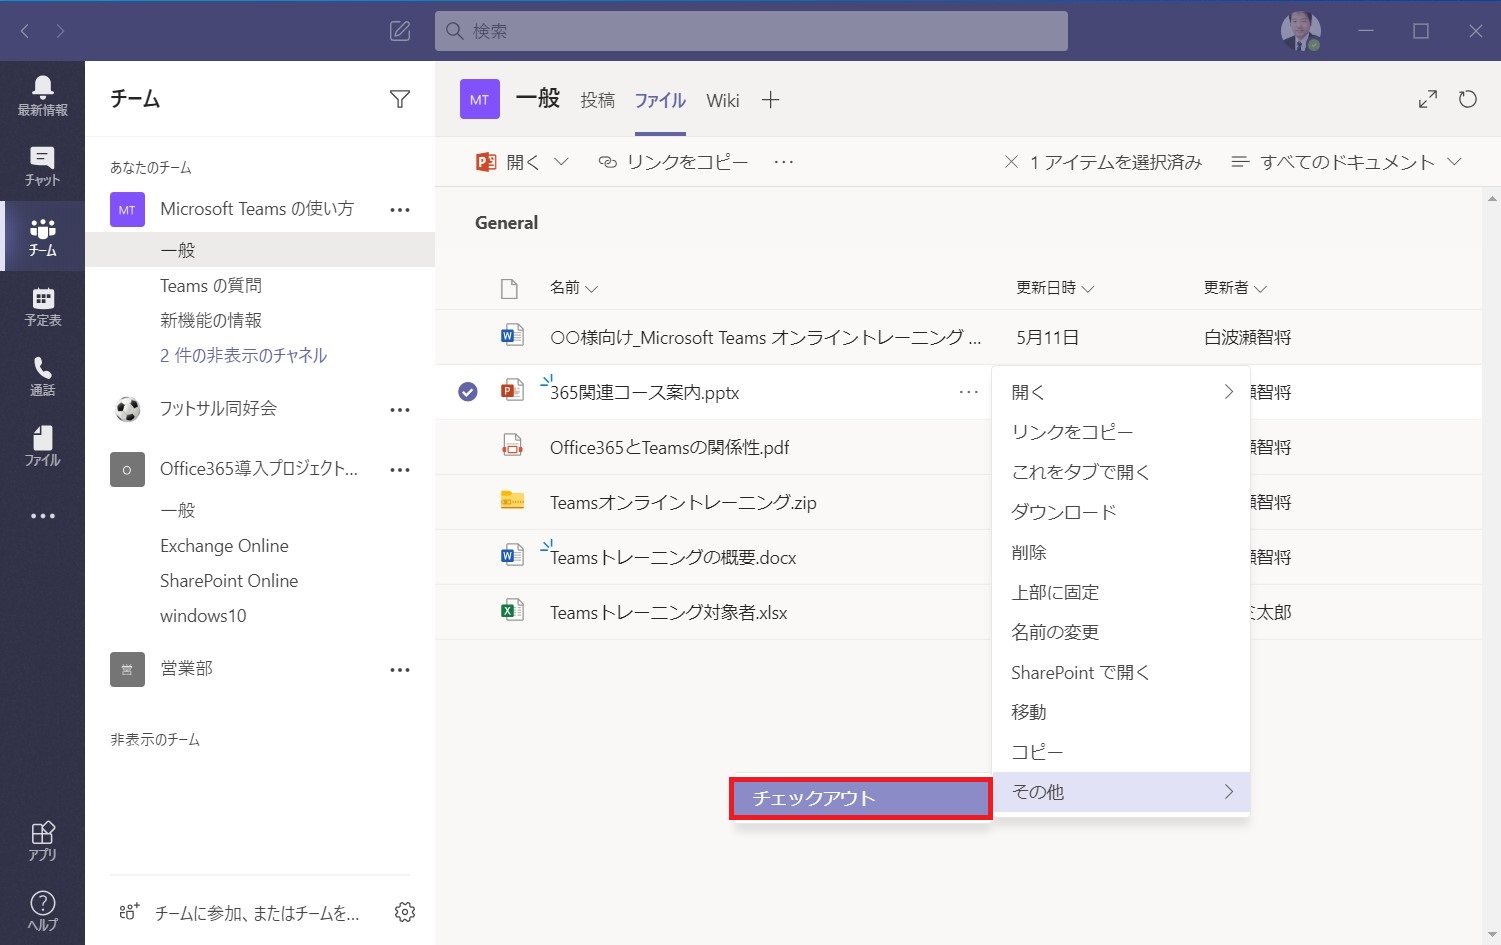
Task: Click チームに参加、またはチームを... link
Action: click(239, 912)
